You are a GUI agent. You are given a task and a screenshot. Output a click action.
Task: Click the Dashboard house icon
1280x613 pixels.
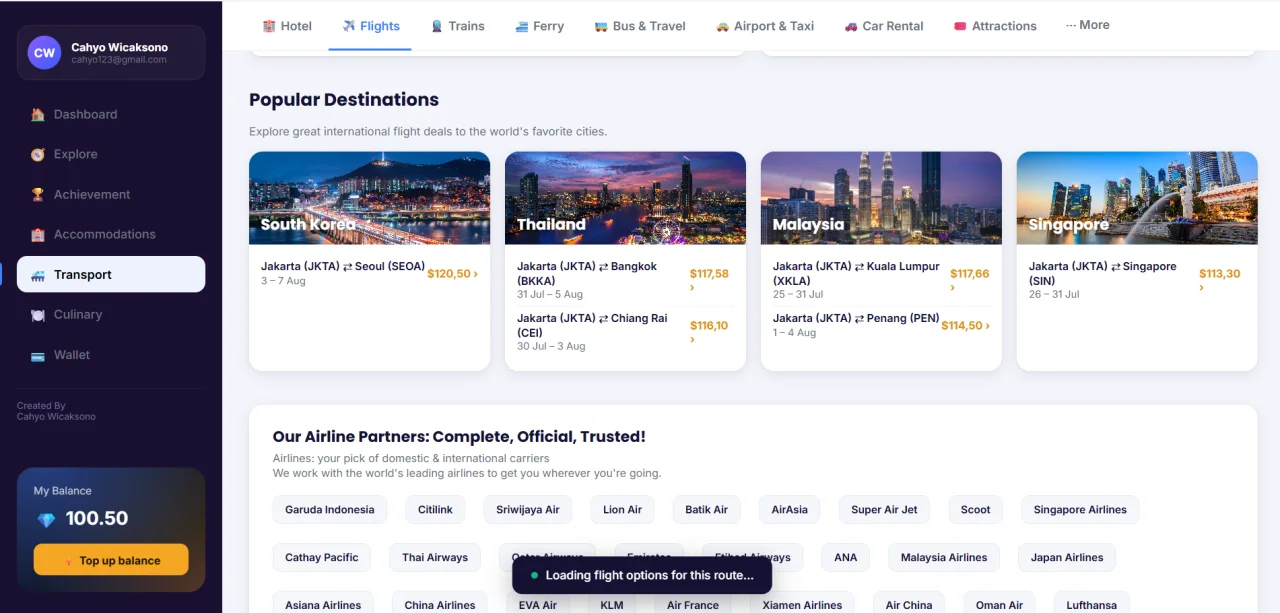click(x=37, y=114)
